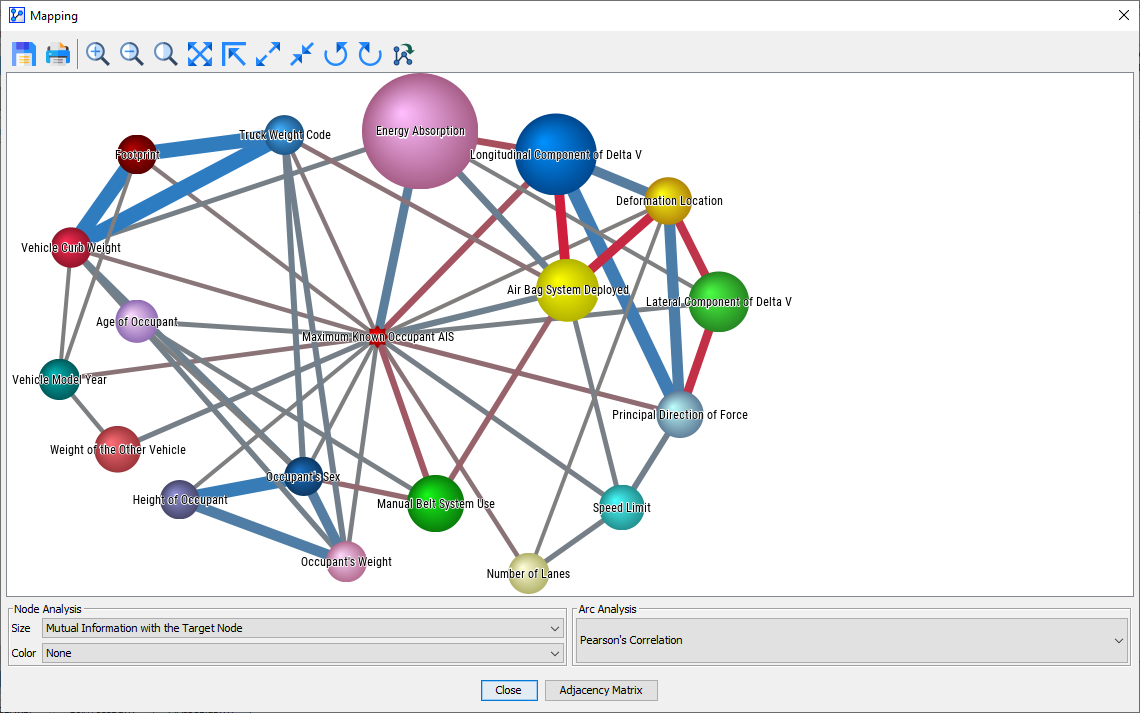Viewport: 1140px width, 713px height.
Task: Click the Air Bag System Deployed node
Action: [568, 290]
